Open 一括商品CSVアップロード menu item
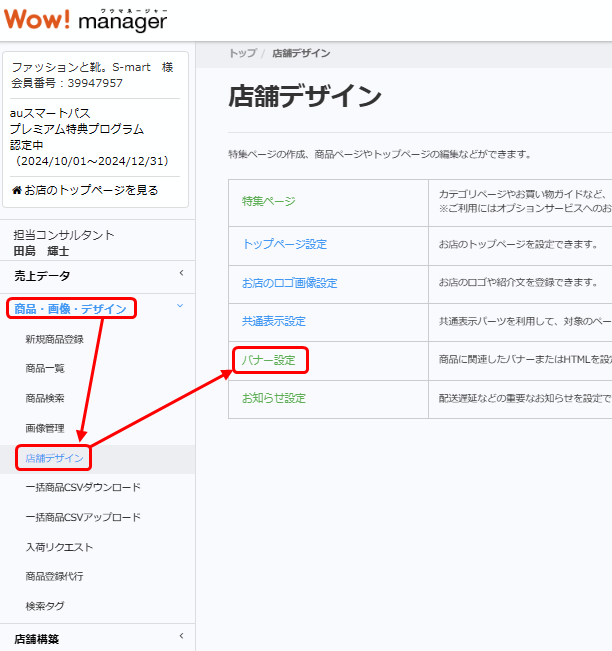The image size is (612, 651). coord(83,517)
